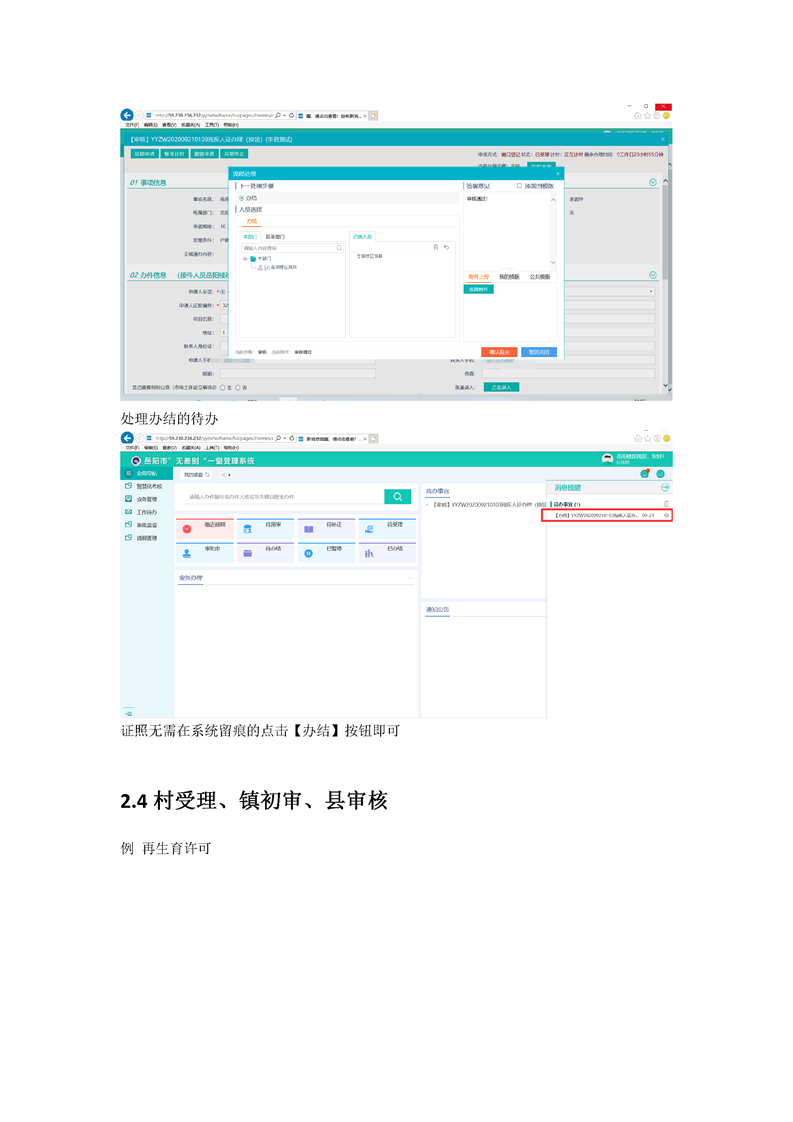Close the 流程处理 dialog
Screen dimensions: 793x1122
click(x=558, y=173)
